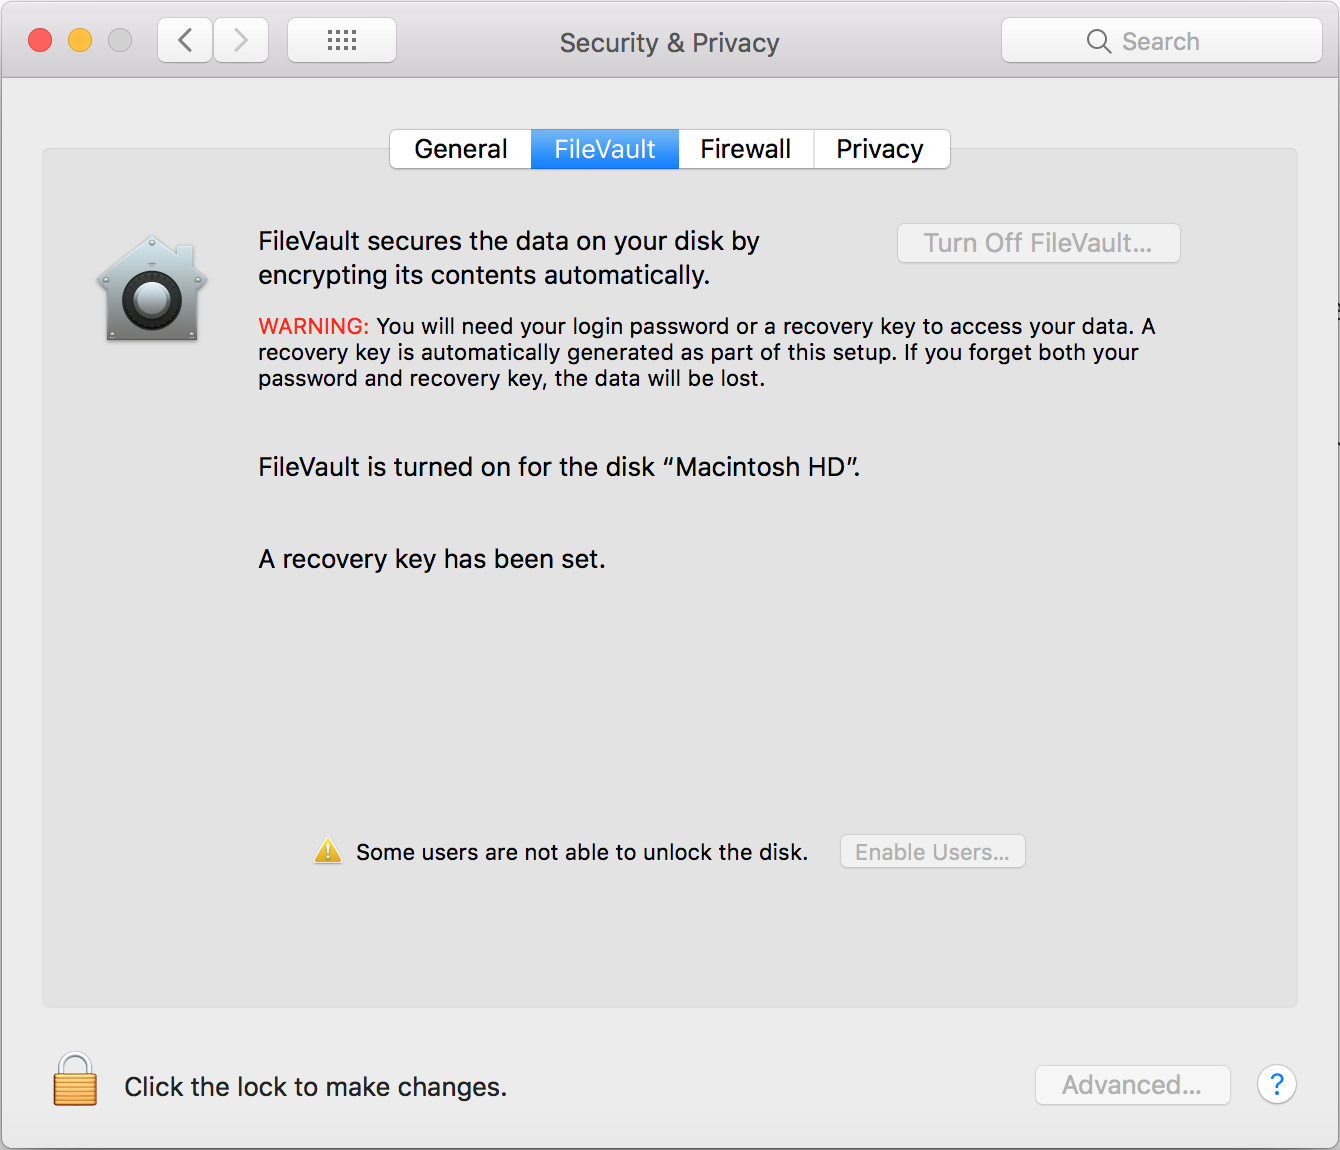The image size is (1340, 1150).
Task: Click the Enable Users button
Action: (933, 852)
